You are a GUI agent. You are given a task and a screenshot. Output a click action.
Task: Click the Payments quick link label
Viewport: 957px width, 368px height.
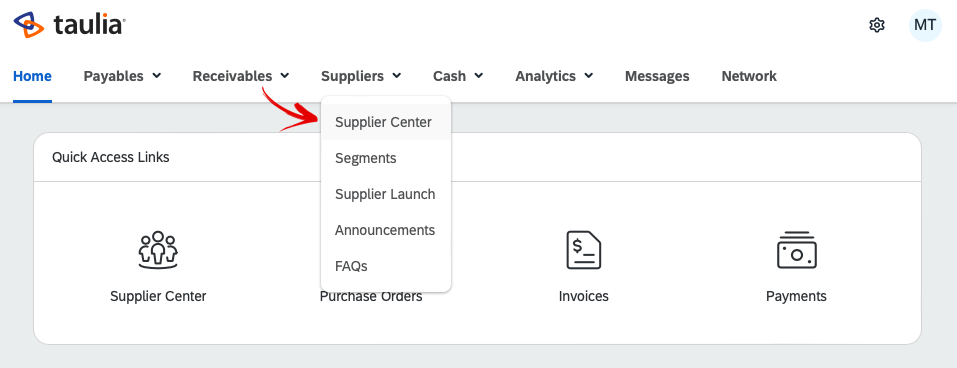[796, 297]
